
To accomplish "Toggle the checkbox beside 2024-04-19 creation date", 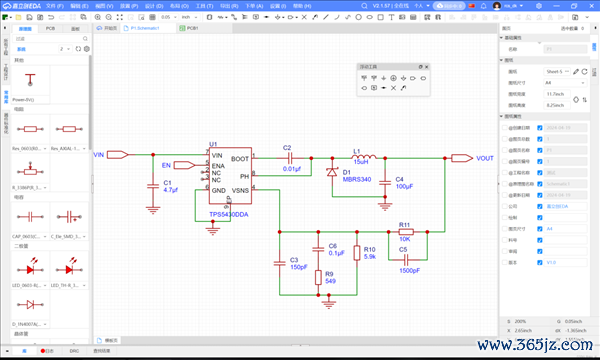I will tap(540, 128).
